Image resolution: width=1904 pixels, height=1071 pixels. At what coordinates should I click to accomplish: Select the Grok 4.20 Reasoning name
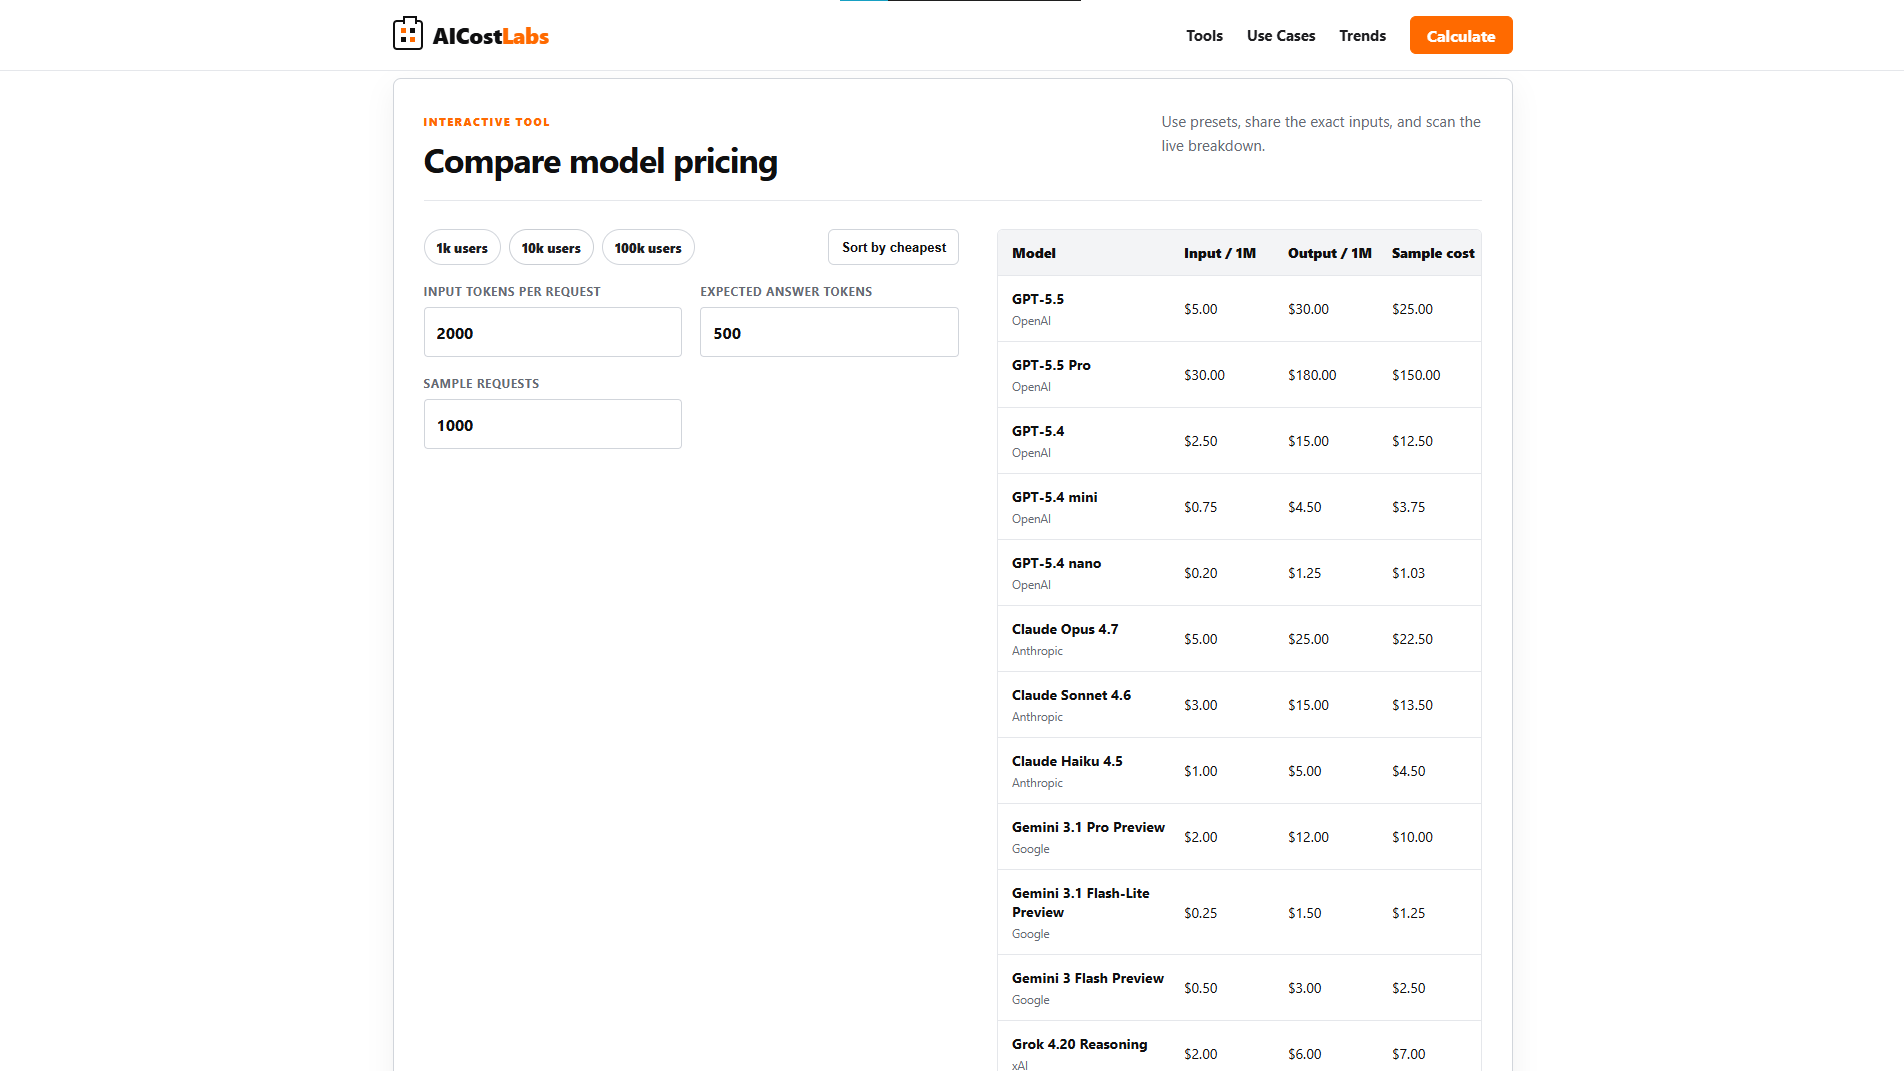point(1079,1044)
